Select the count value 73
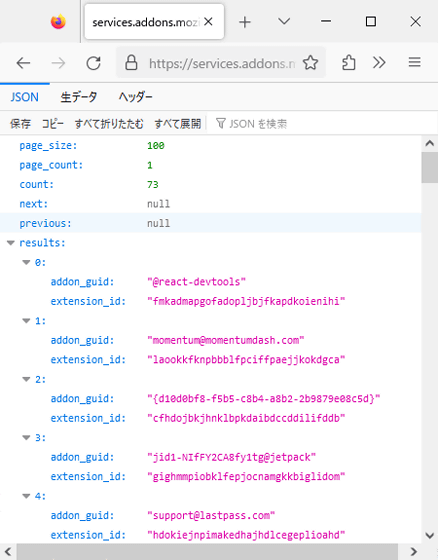Screen dimensions: 438x560 [x=153, y=184]
